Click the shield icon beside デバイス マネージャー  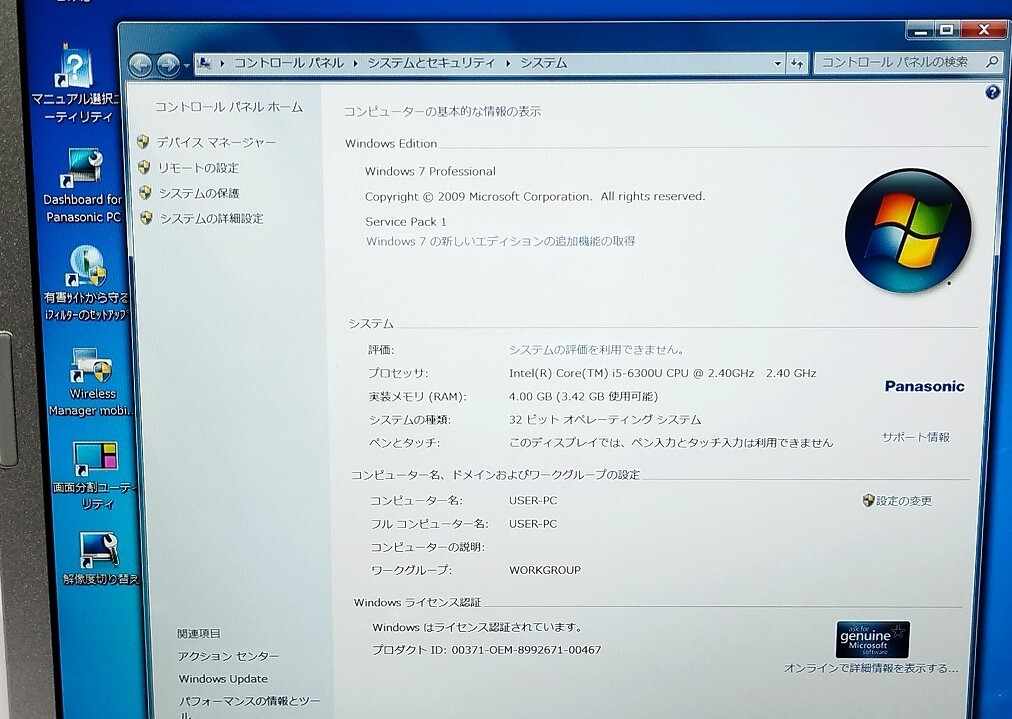pos(143,141)
